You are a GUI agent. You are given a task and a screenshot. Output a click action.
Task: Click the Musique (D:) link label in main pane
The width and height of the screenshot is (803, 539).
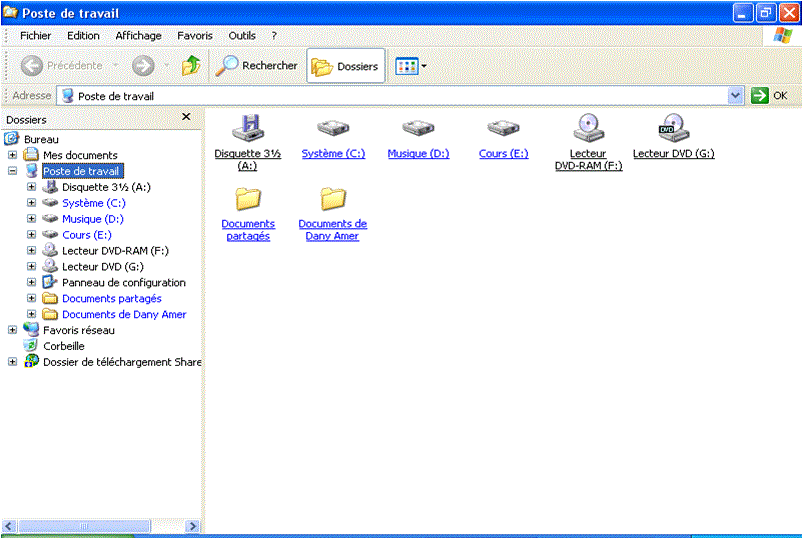pos(418,154)
